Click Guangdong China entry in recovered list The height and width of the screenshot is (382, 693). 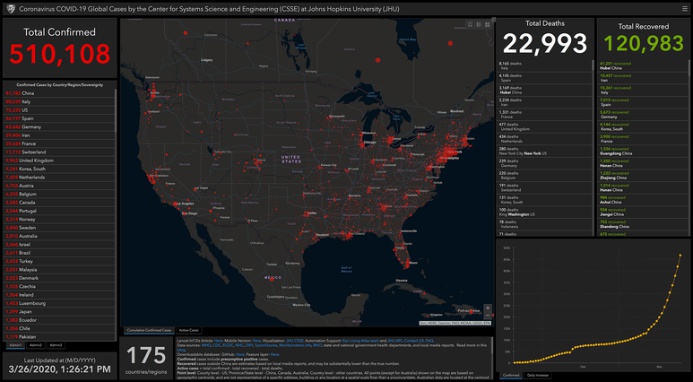click(x=643, y=151)
